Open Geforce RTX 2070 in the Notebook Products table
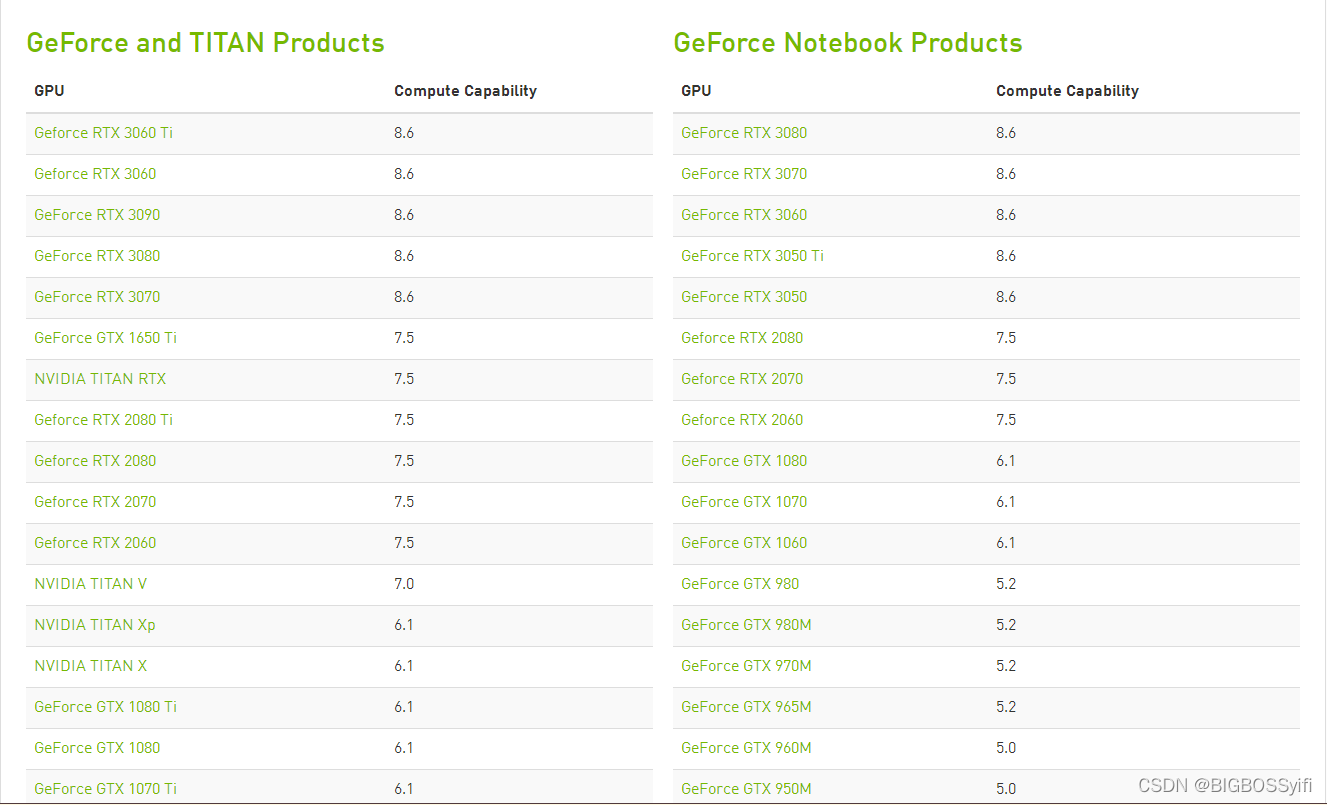This screenshot has width=1327, height=805. point(742,379)
